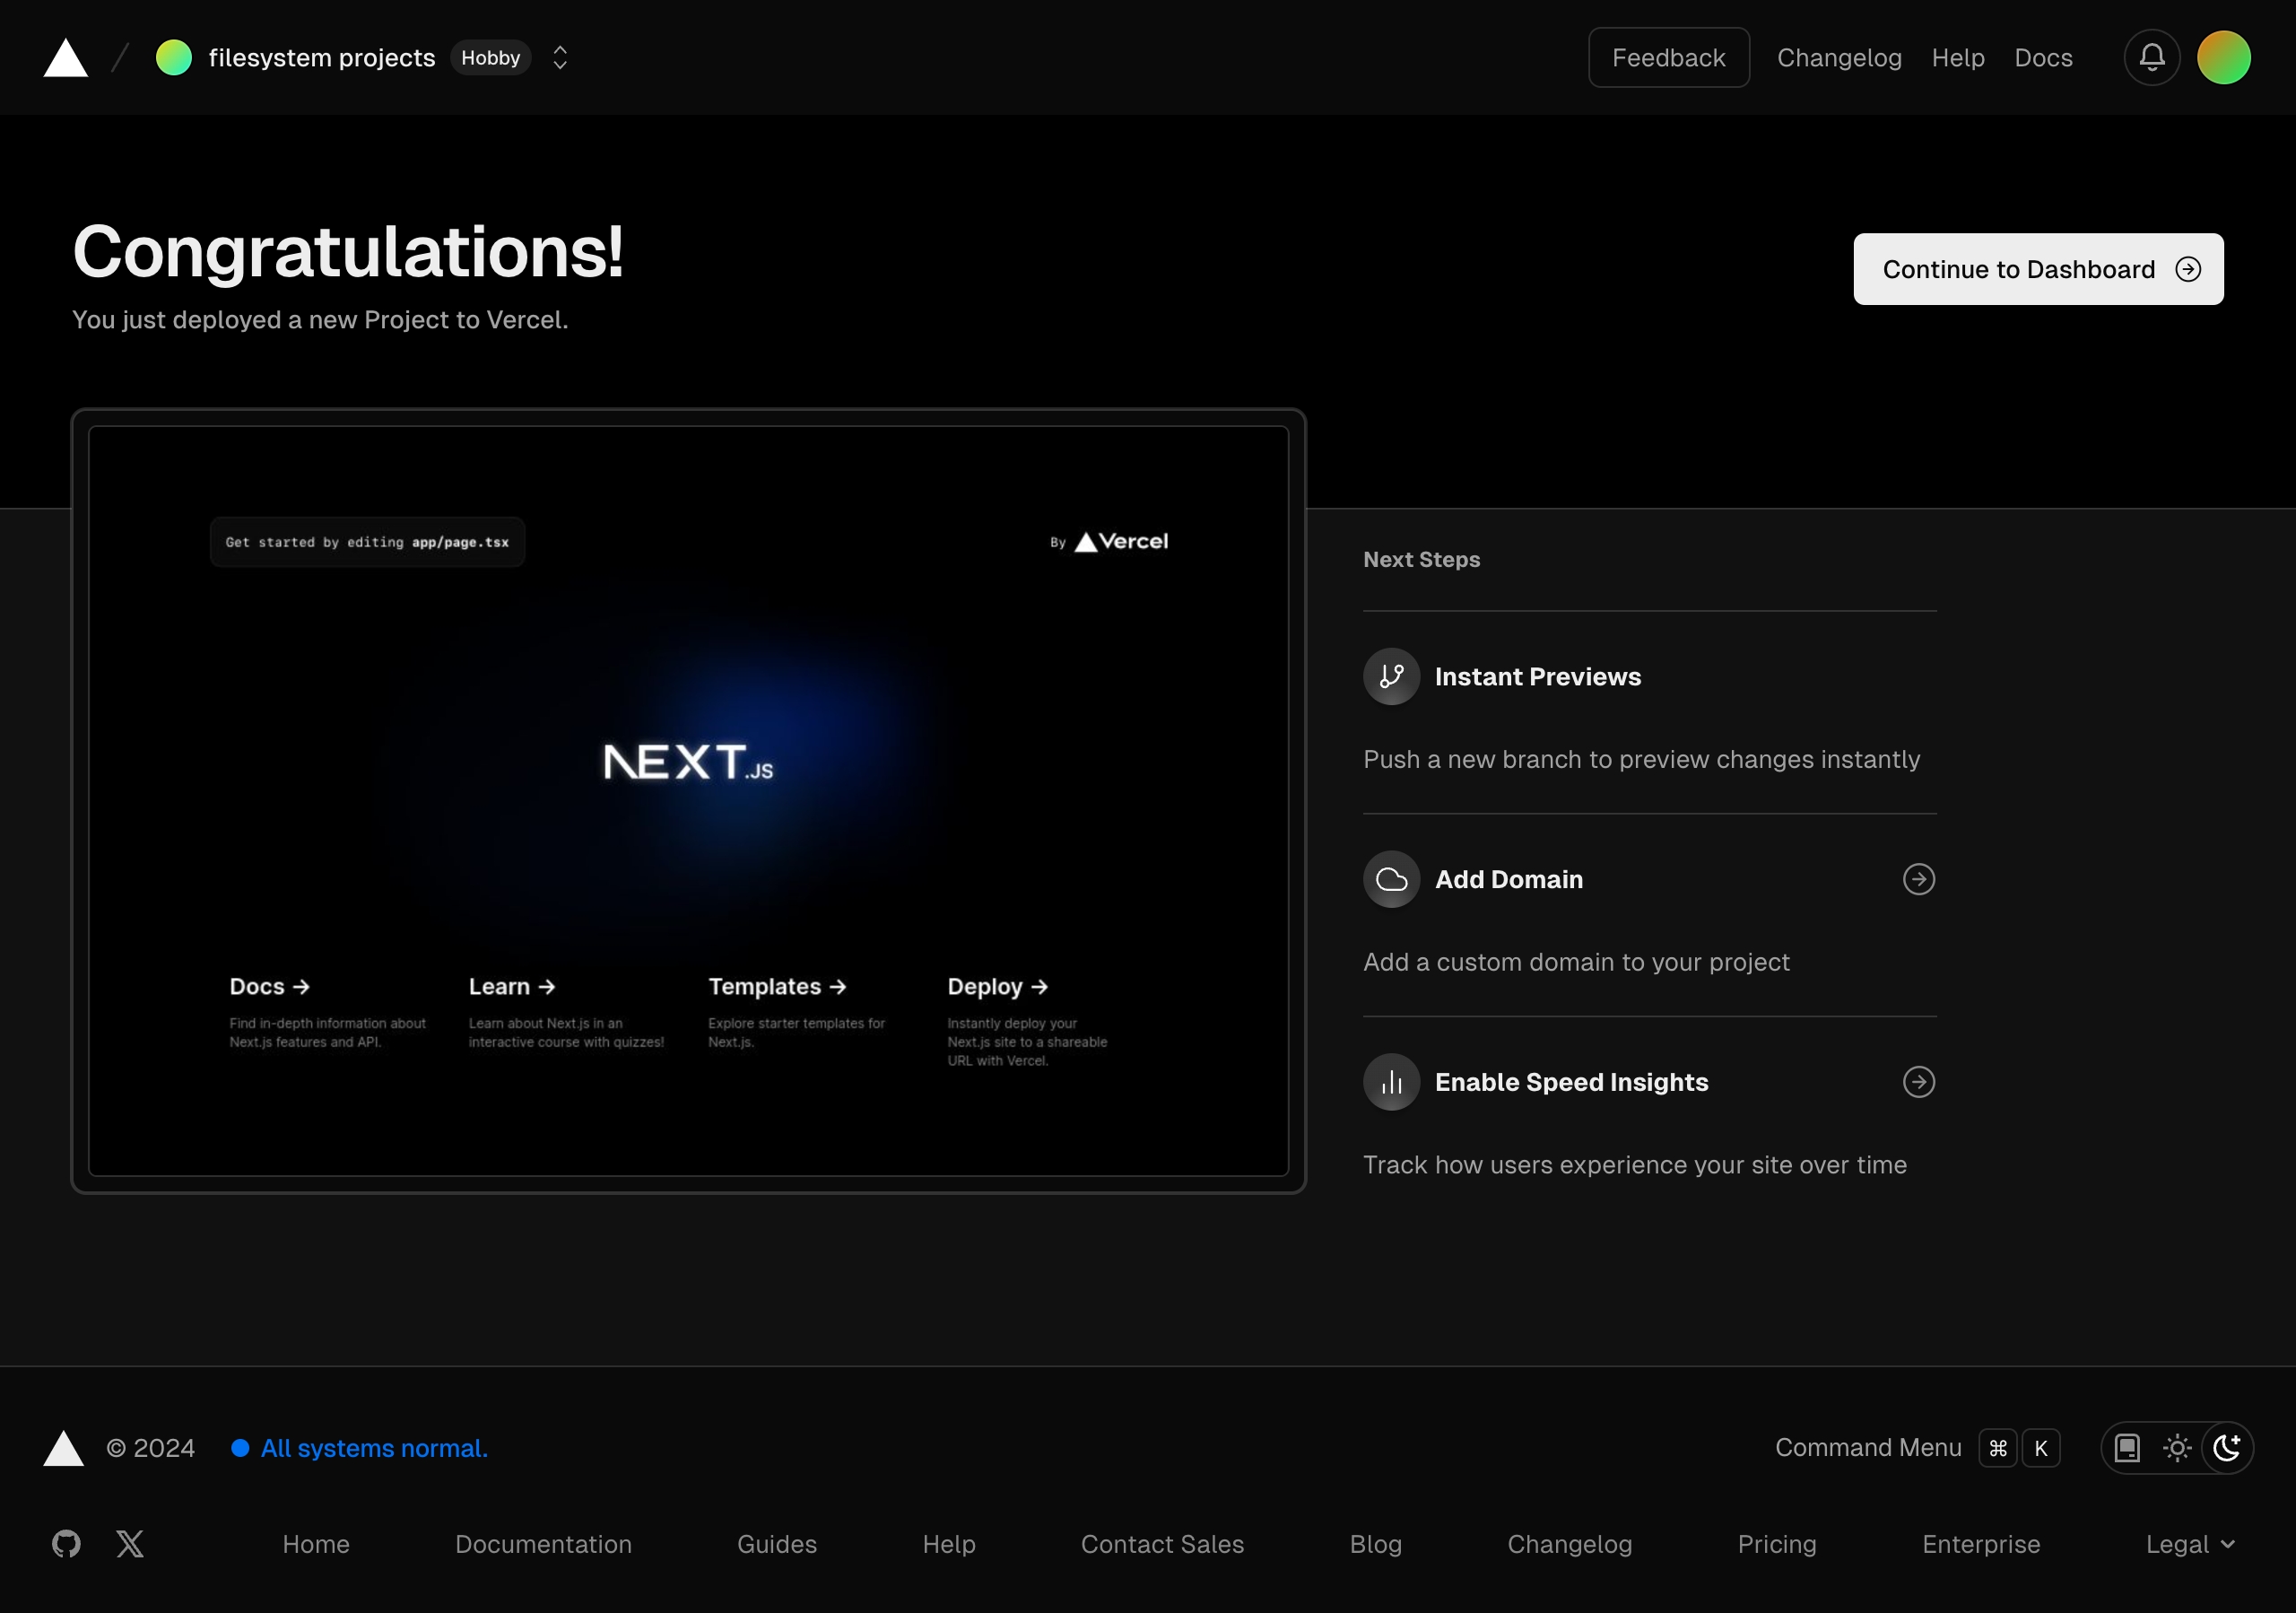The width and height of the screenshot is (2296, 1613).
Task: Open Contact Sales in the footer
Action: click(1162, 1544)
